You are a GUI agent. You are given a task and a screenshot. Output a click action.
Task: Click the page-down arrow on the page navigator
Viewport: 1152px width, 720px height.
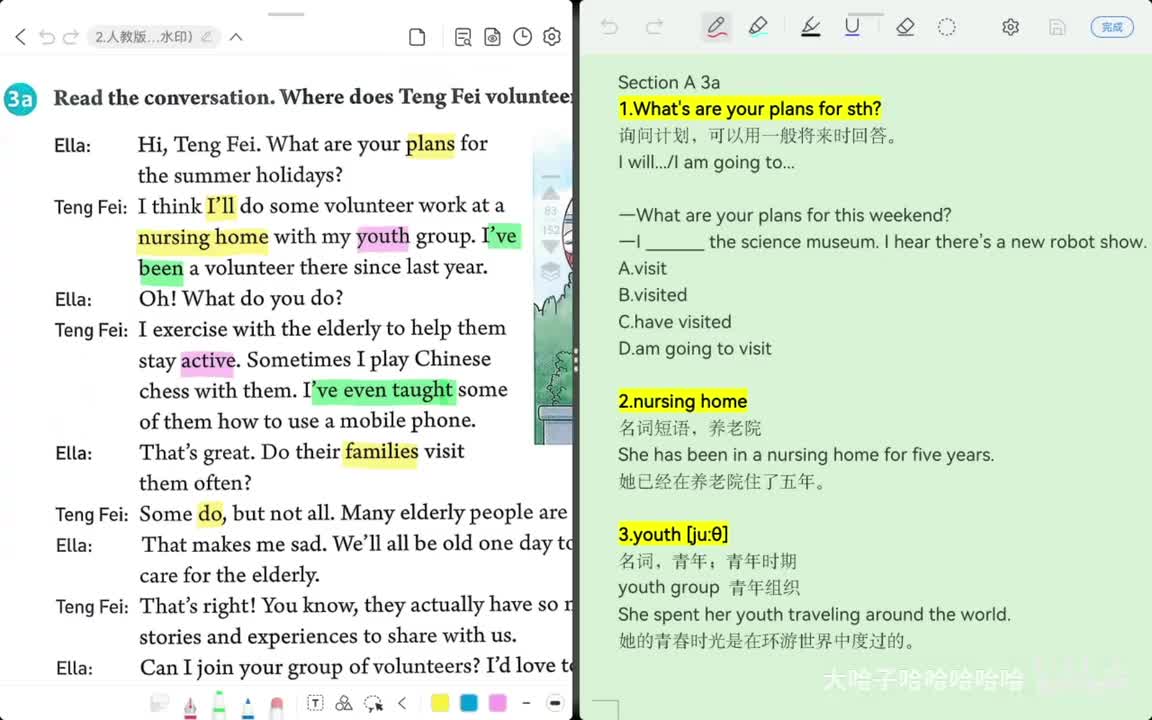point(550,246)
